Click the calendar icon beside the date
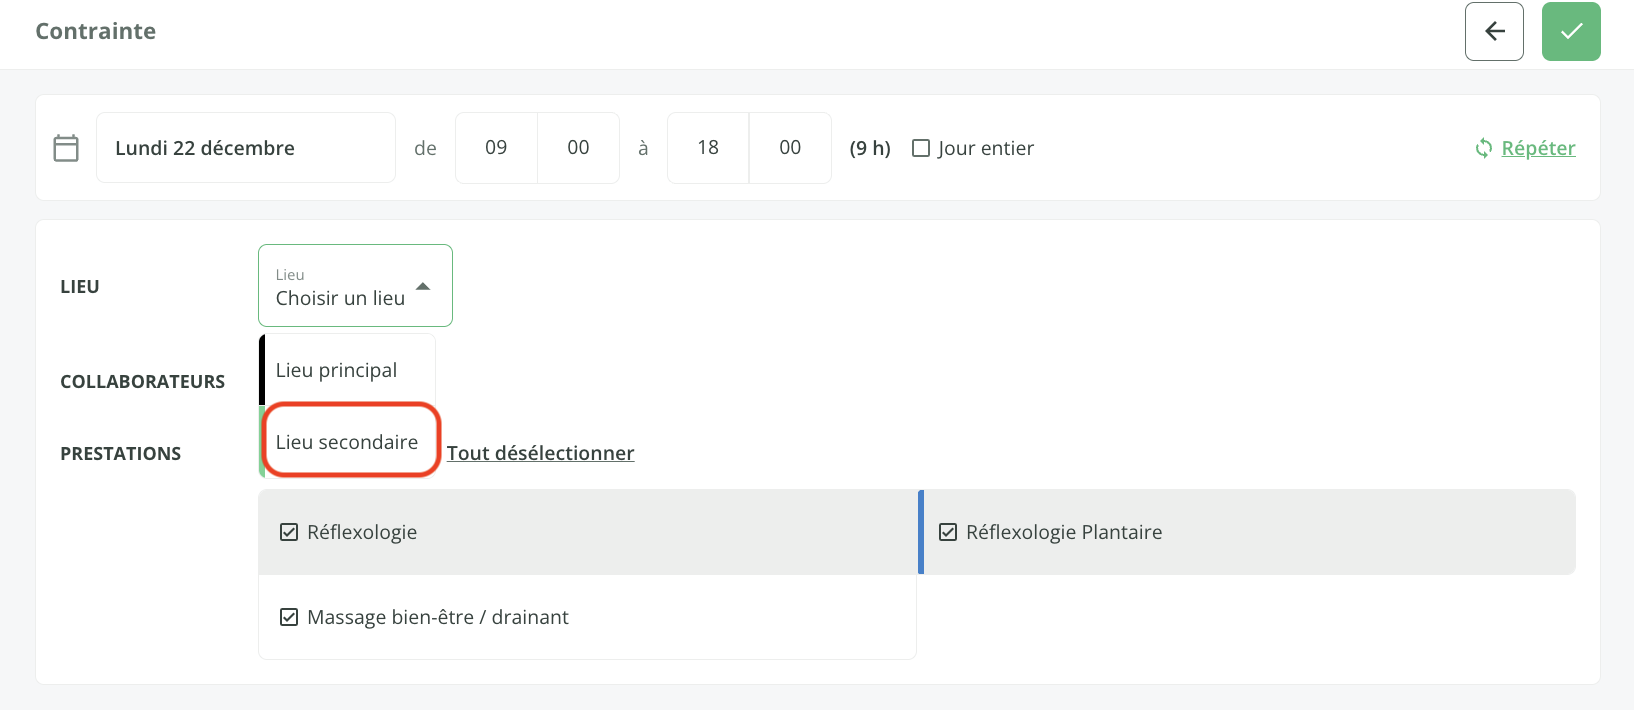The width and height of the screenshot is (1634, 710). tap(66, 148)
